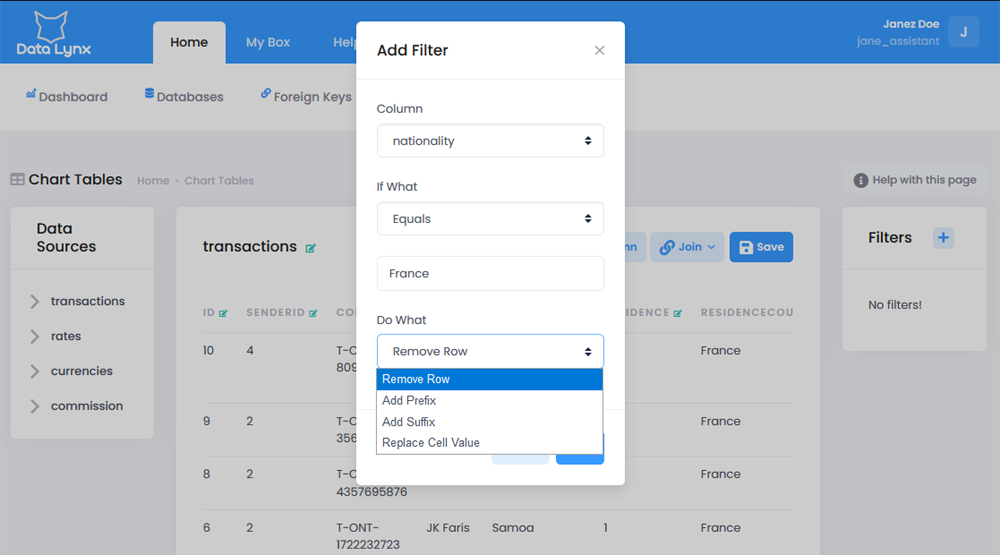Click the J user avatar icon

click(963, 32)
